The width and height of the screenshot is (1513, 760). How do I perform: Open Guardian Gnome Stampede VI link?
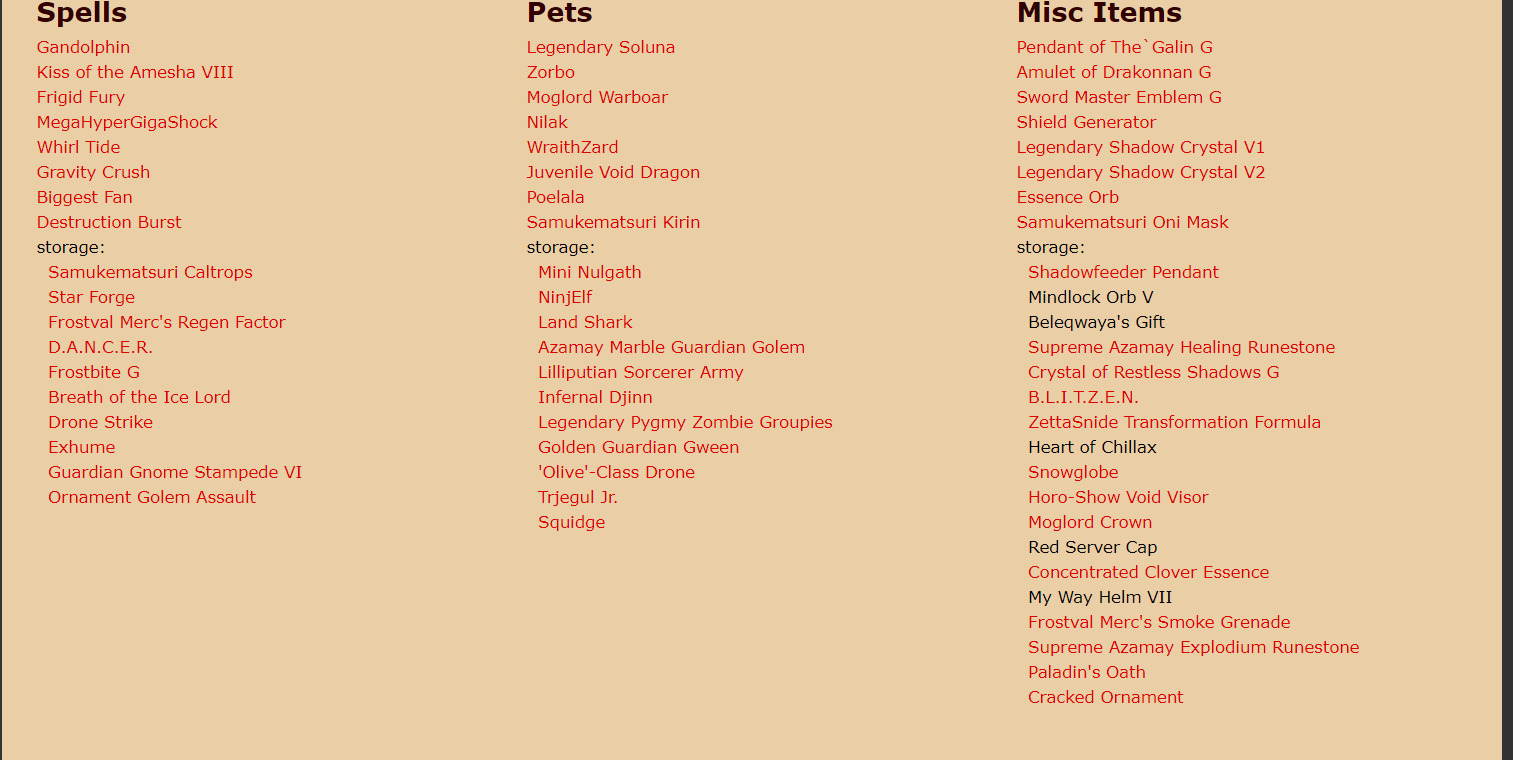[175, 472]
